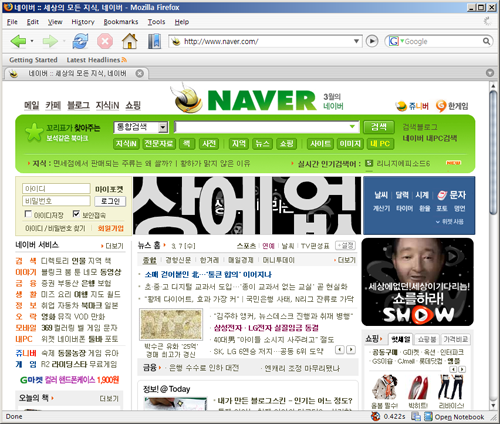This screenshot has height=424, width=500.
Task: Toggle the 아이디저장 checkbox
Action: tap(28, 214)
